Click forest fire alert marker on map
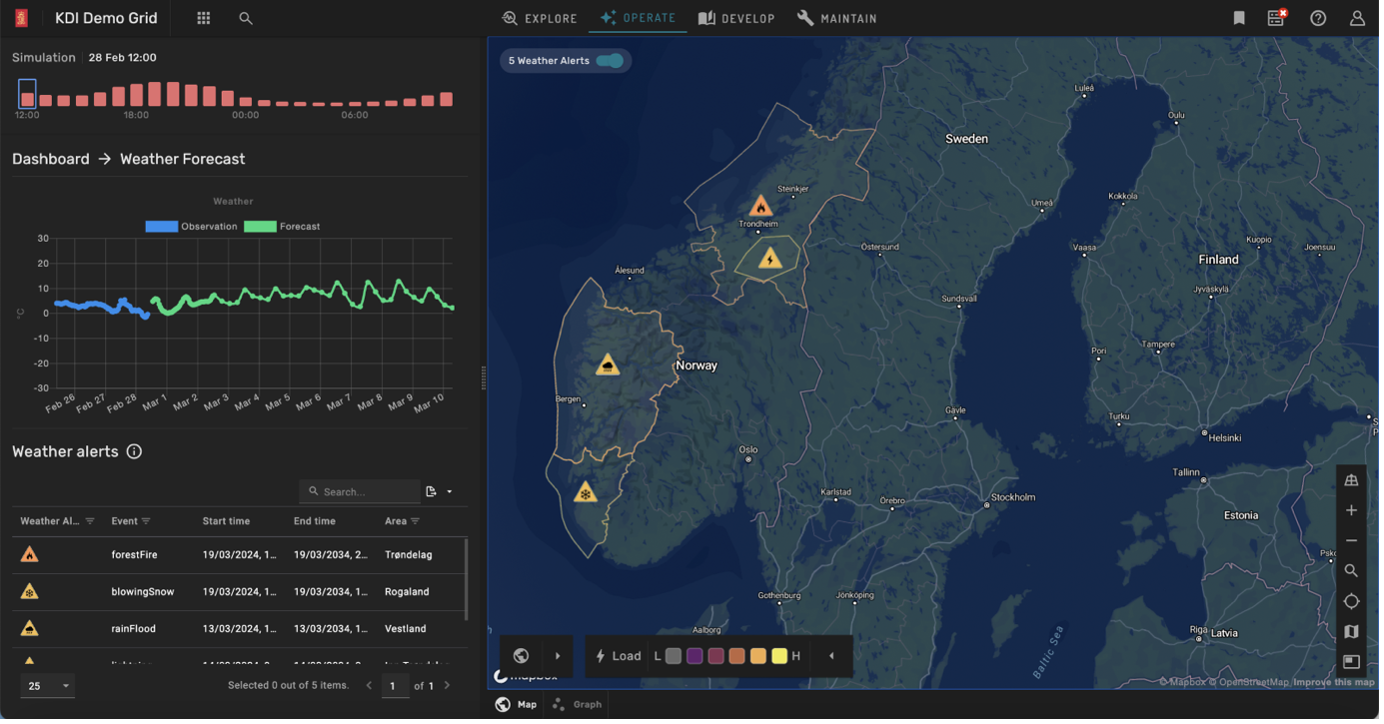Screen dimensions: 1384x724 tap(763, 207)
